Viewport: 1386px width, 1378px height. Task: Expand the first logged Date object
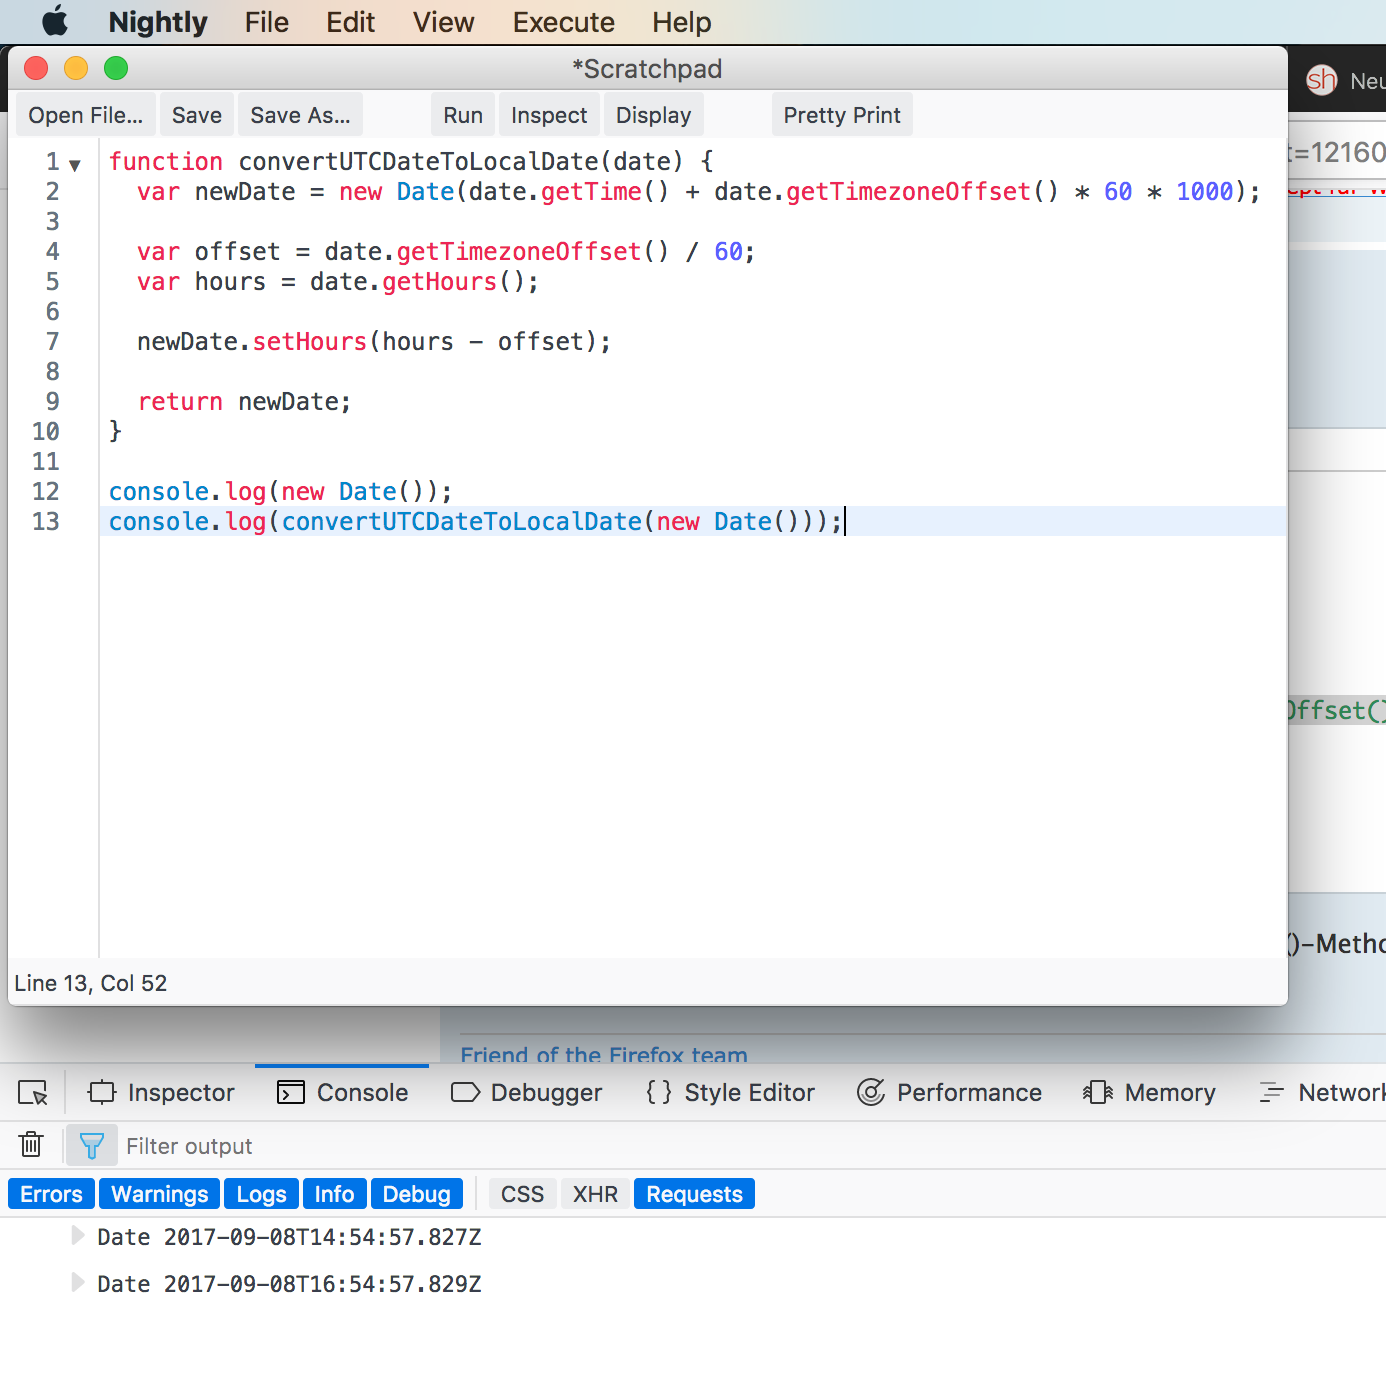coord(77,1236)
